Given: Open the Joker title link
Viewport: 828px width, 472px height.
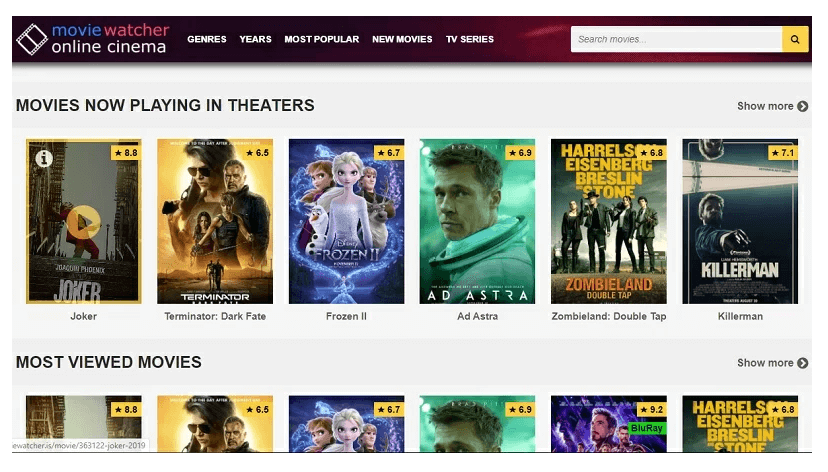Looking at the screenshot, I should tap(83, 316).
